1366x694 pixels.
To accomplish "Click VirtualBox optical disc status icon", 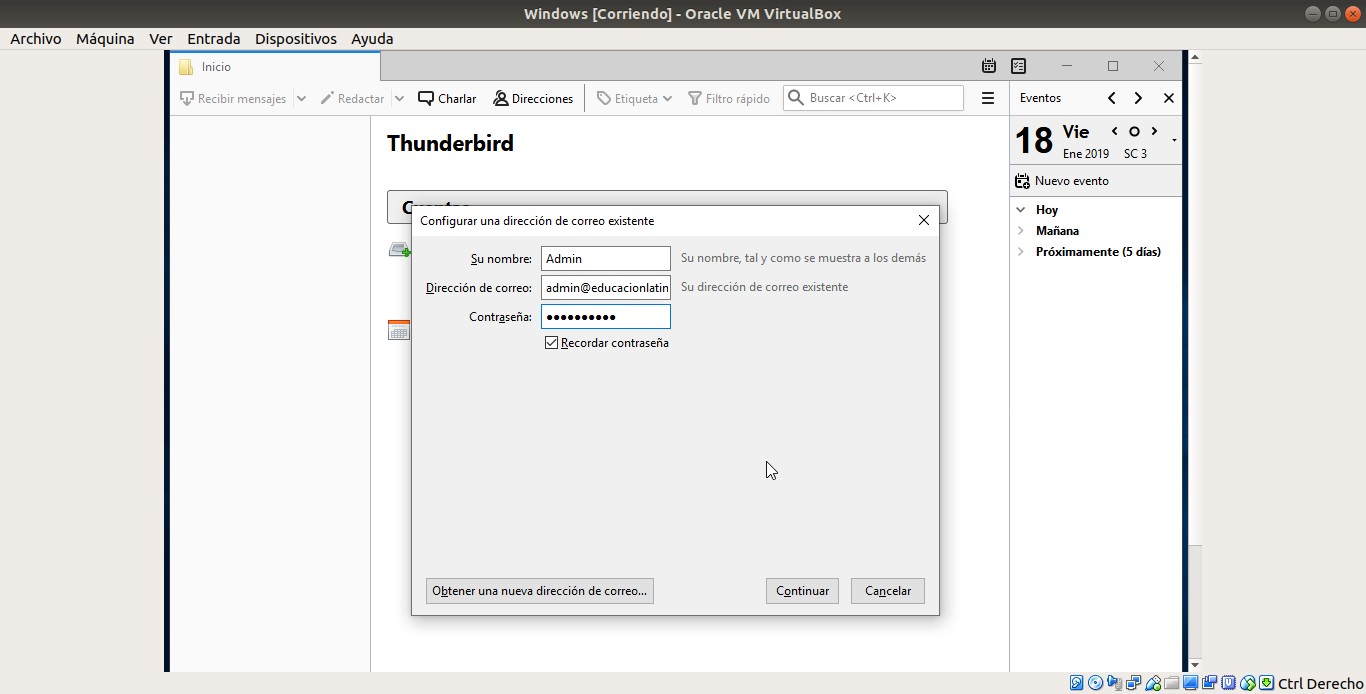I will 1095,684.
